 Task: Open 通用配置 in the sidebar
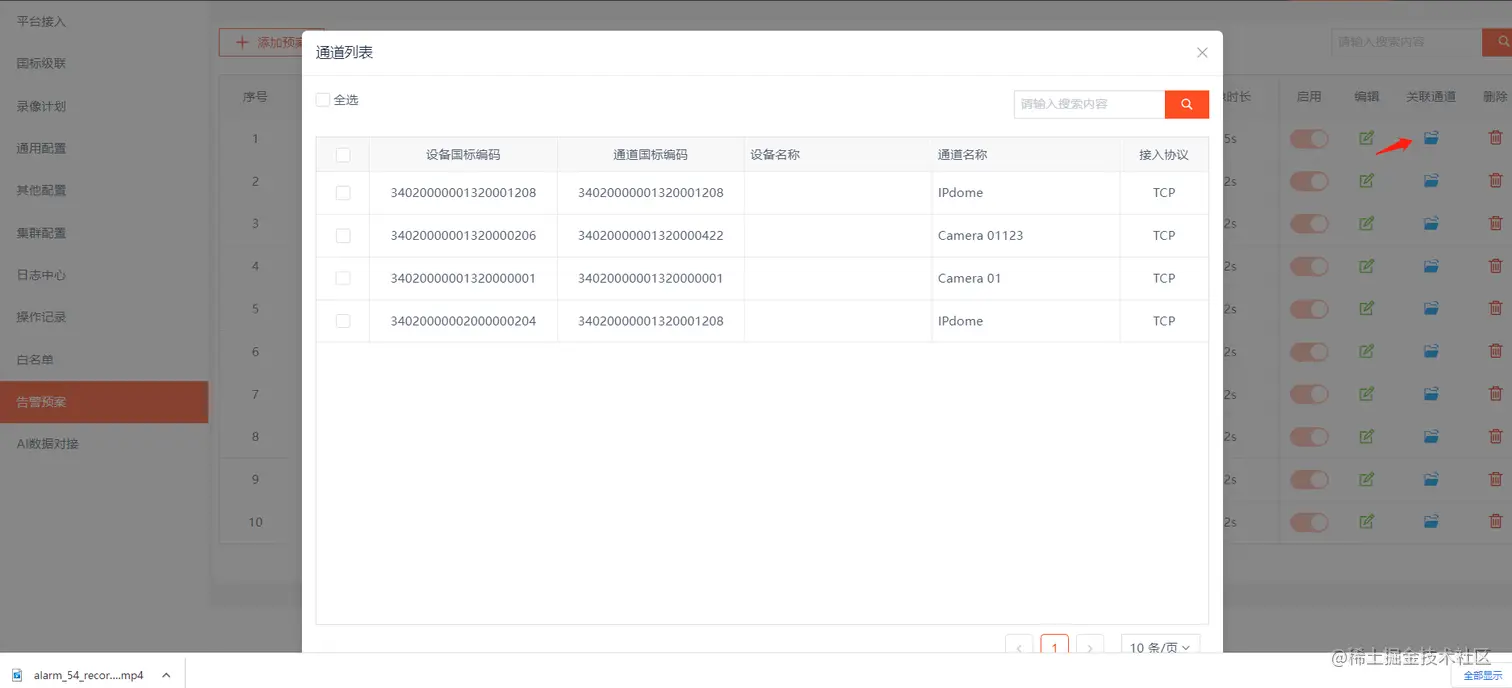104,148
